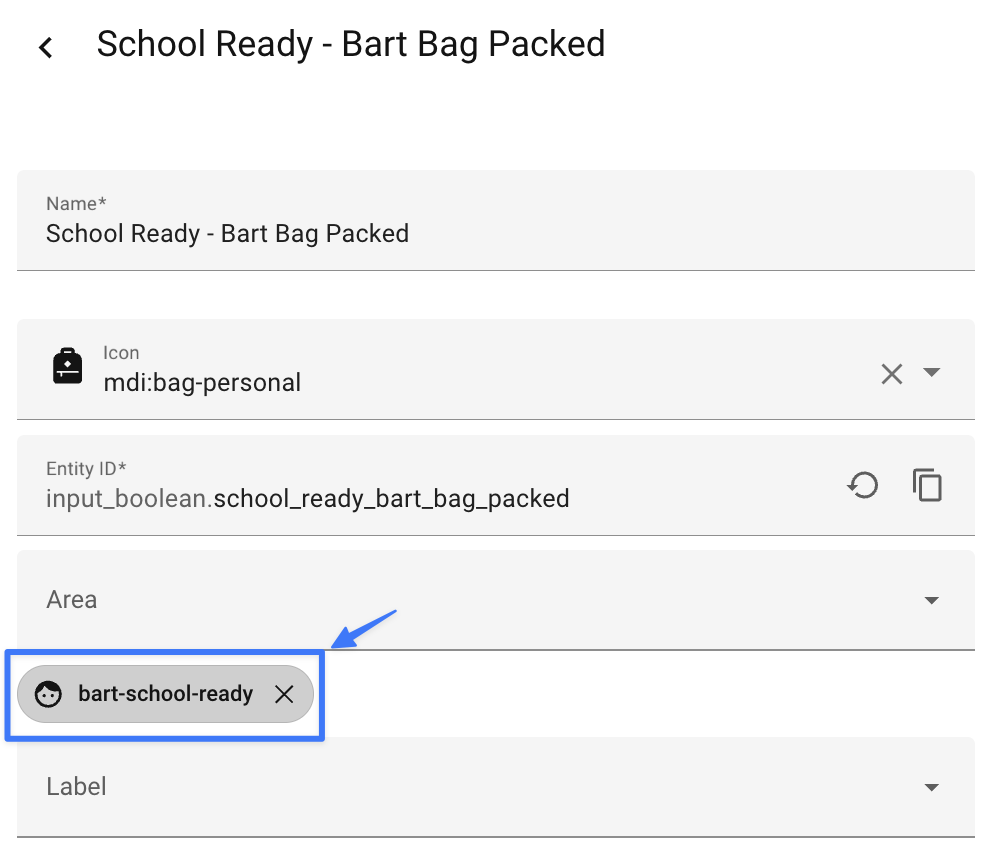Expand the Label dropdown arrow
This screenshot has width=998, height=856.
pyautogui.click(x=931, y=787)
